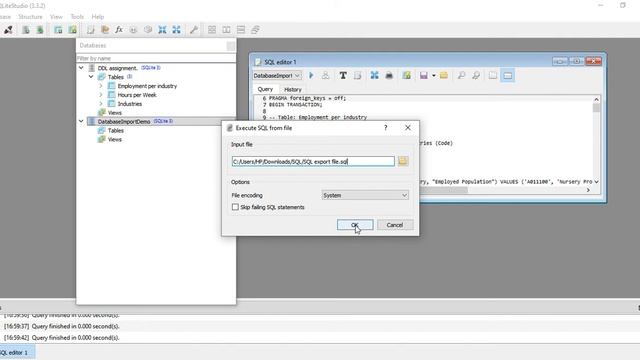Click OK in Execute SQL from file dialog
Screen dimensions: 640x360
click(x=355, y=225)
